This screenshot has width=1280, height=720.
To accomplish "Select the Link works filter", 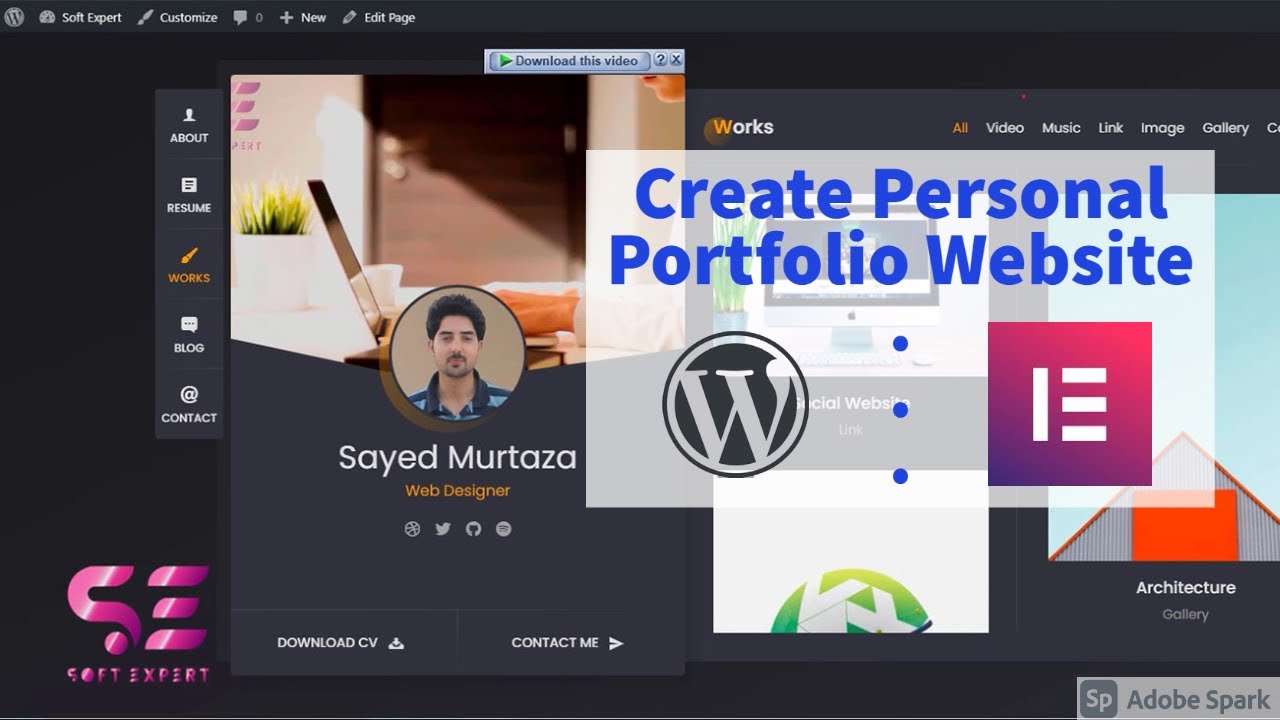I will point(1111,128).
